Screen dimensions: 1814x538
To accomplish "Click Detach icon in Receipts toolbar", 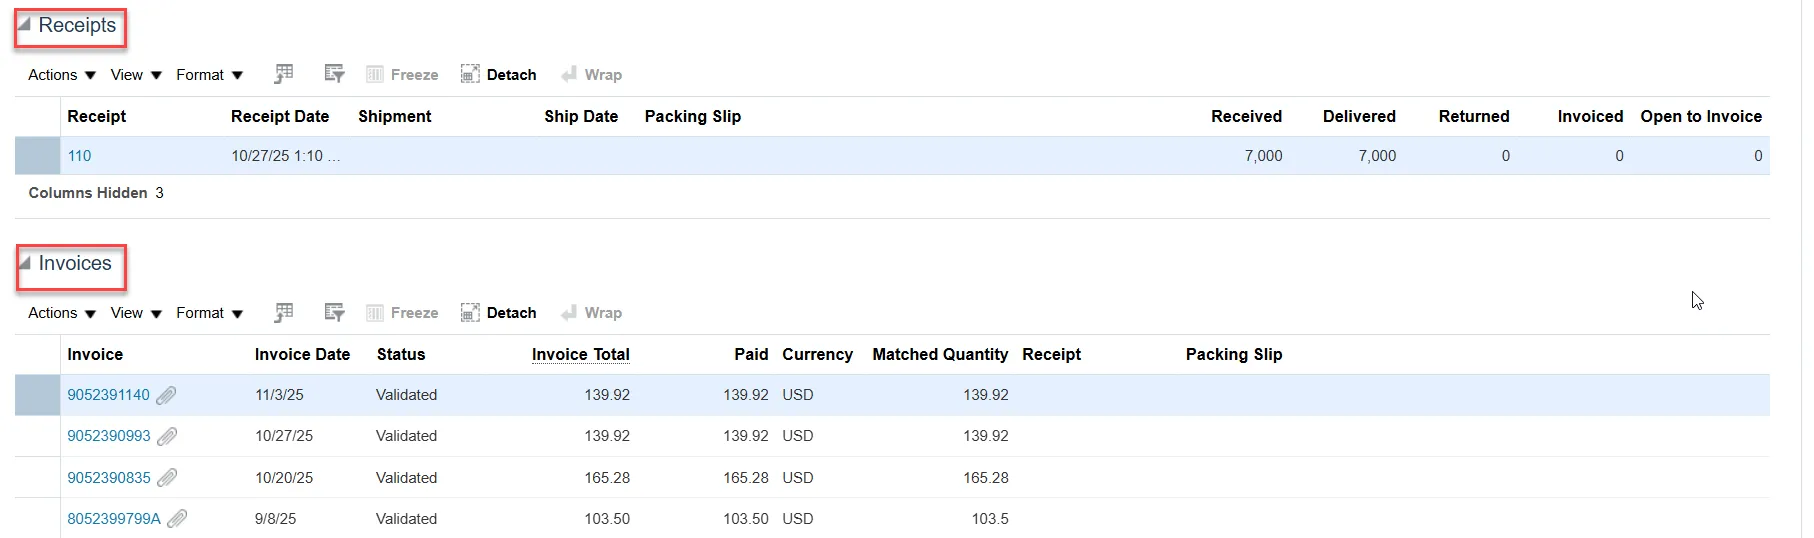I will [470, 74].
